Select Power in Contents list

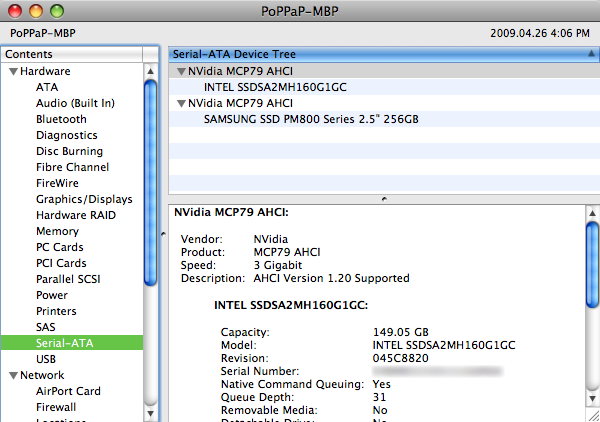click(x=52, y=295)
